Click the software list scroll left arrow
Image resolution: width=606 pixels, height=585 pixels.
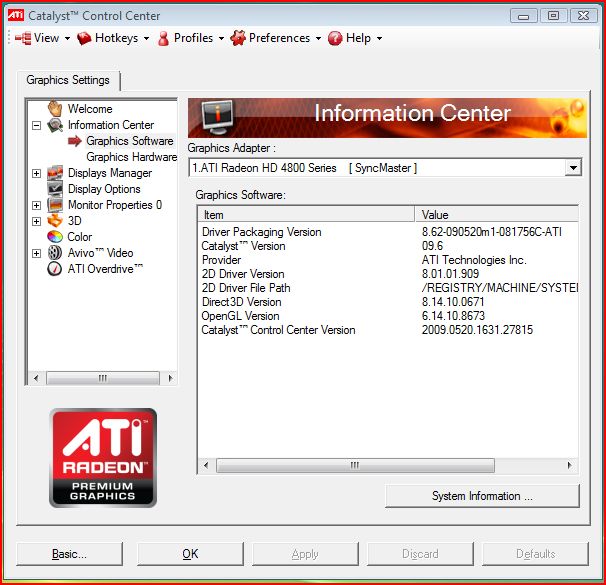pos(206,465)
